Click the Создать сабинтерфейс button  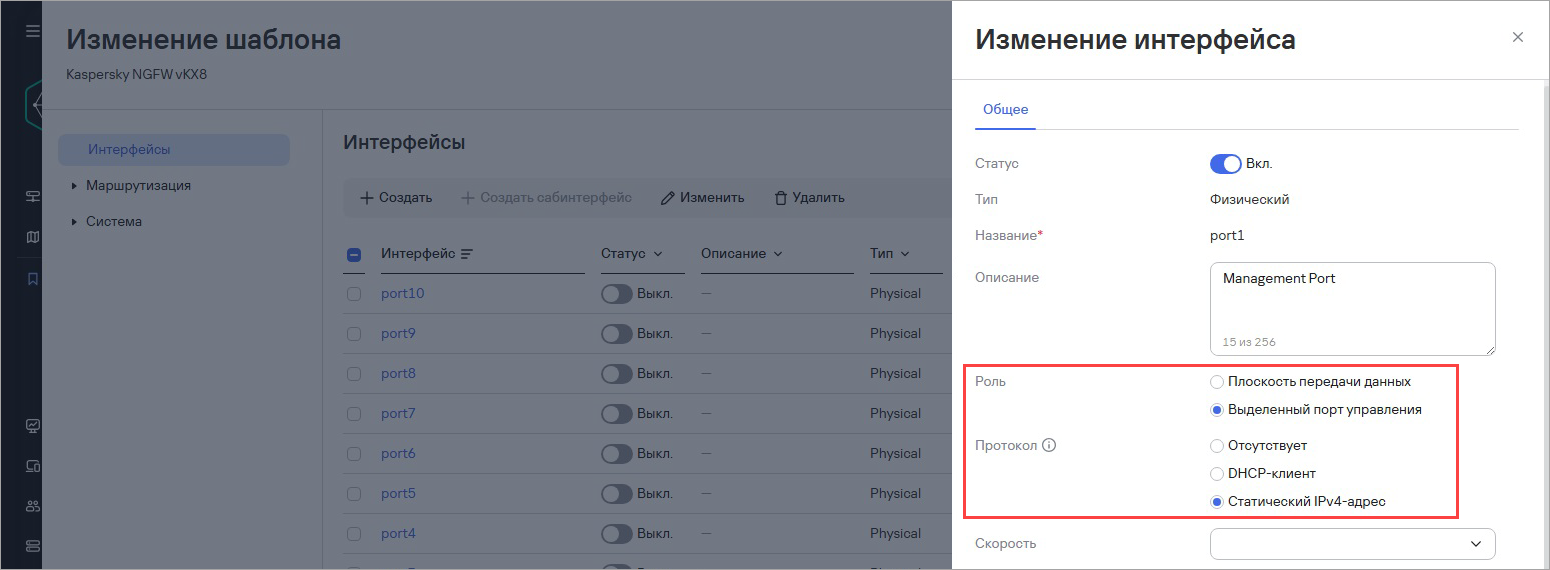coord(546,197)
